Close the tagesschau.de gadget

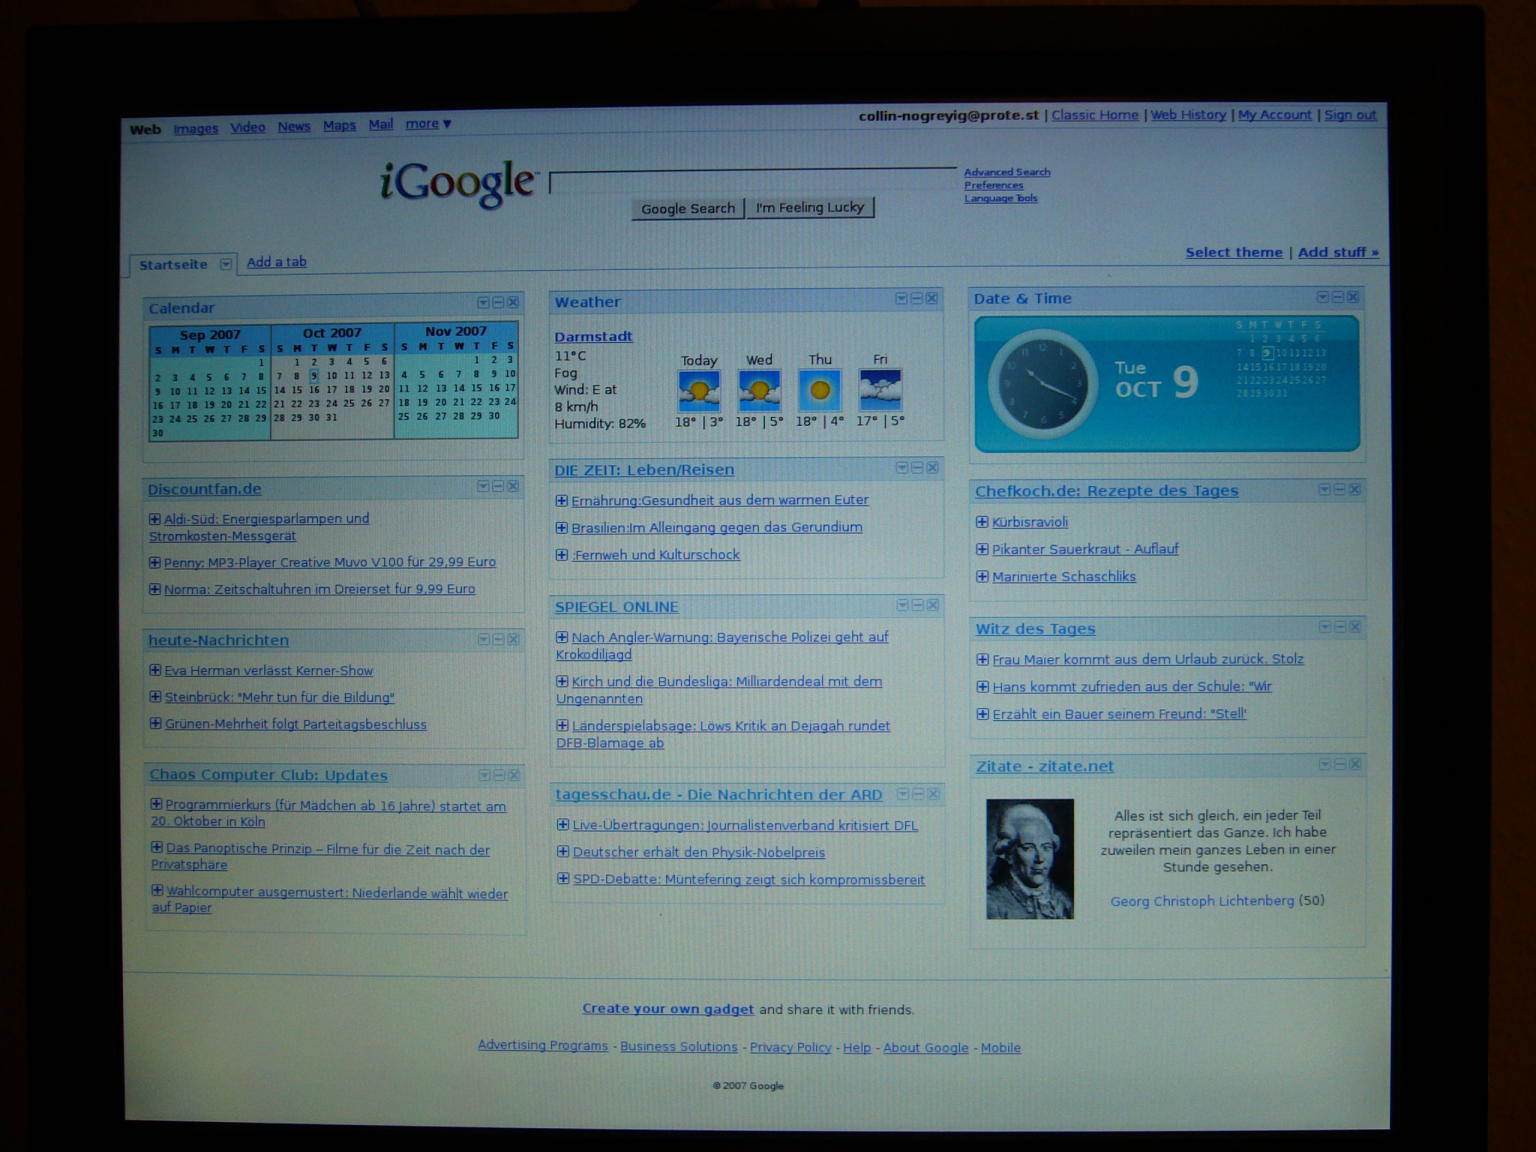point(933,794)
